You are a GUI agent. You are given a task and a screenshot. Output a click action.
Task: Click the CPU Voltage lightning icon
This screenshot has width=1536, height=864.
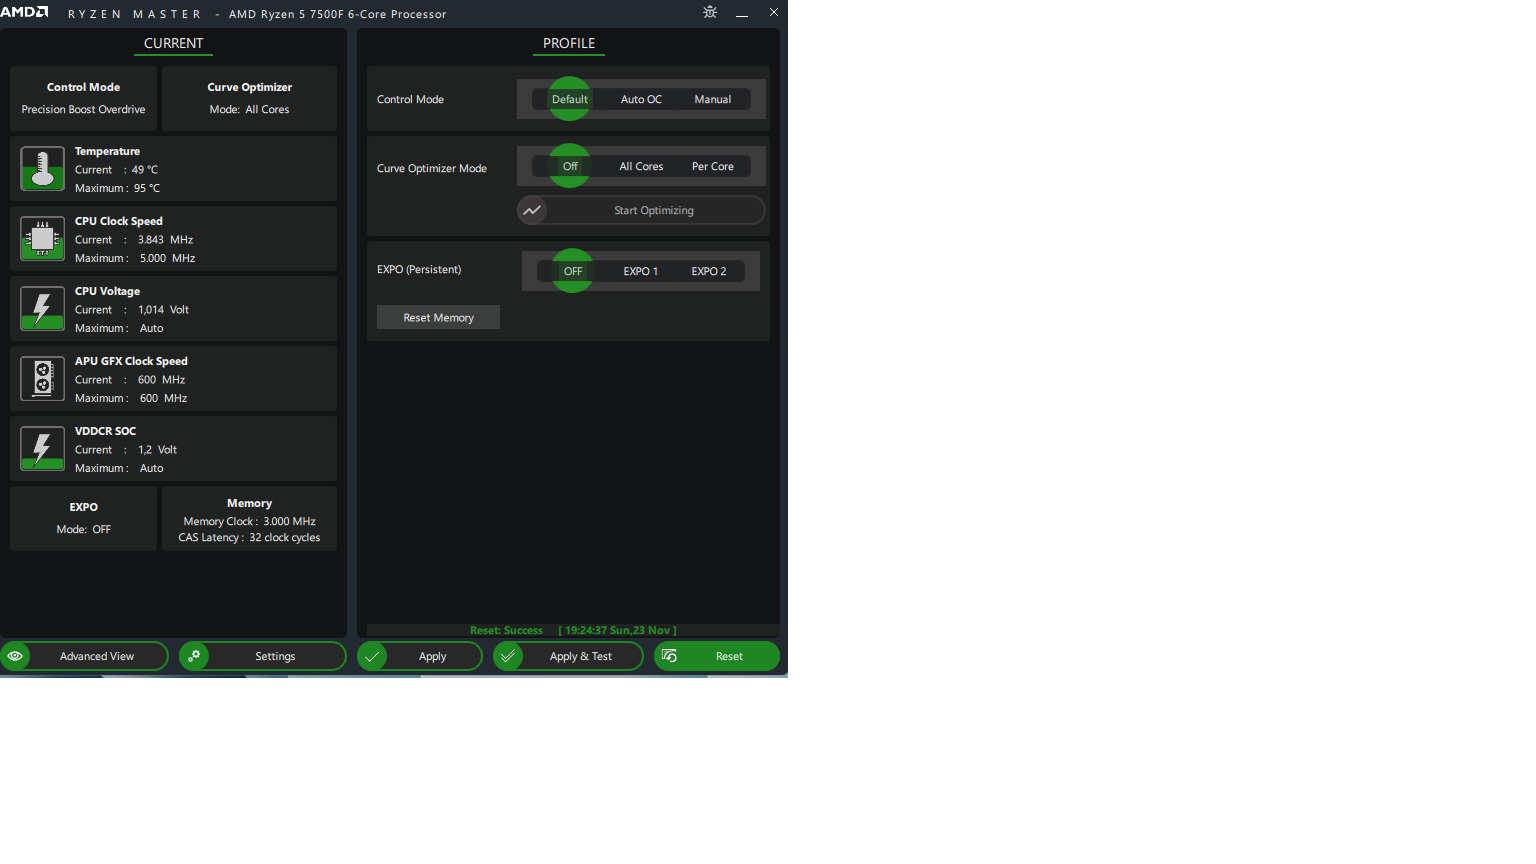(42, 309)
